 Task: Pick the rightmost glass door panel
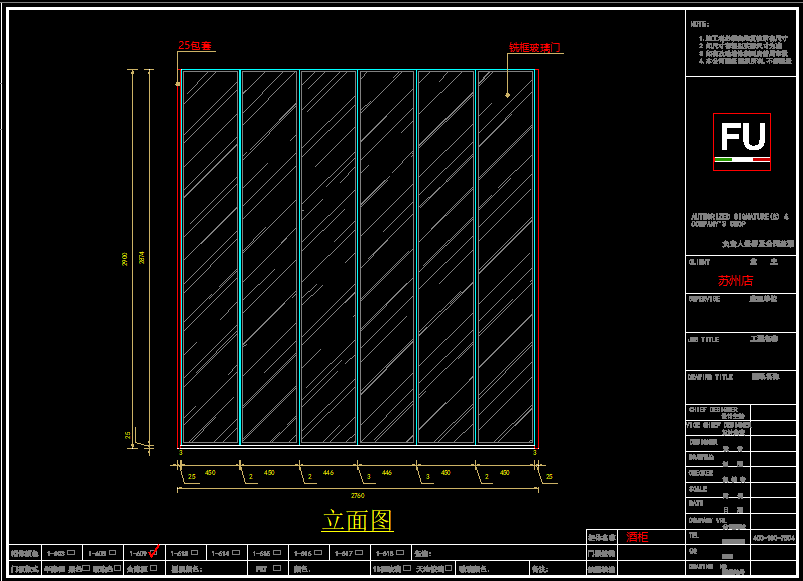pyautogui.click(x=505, y=257)
